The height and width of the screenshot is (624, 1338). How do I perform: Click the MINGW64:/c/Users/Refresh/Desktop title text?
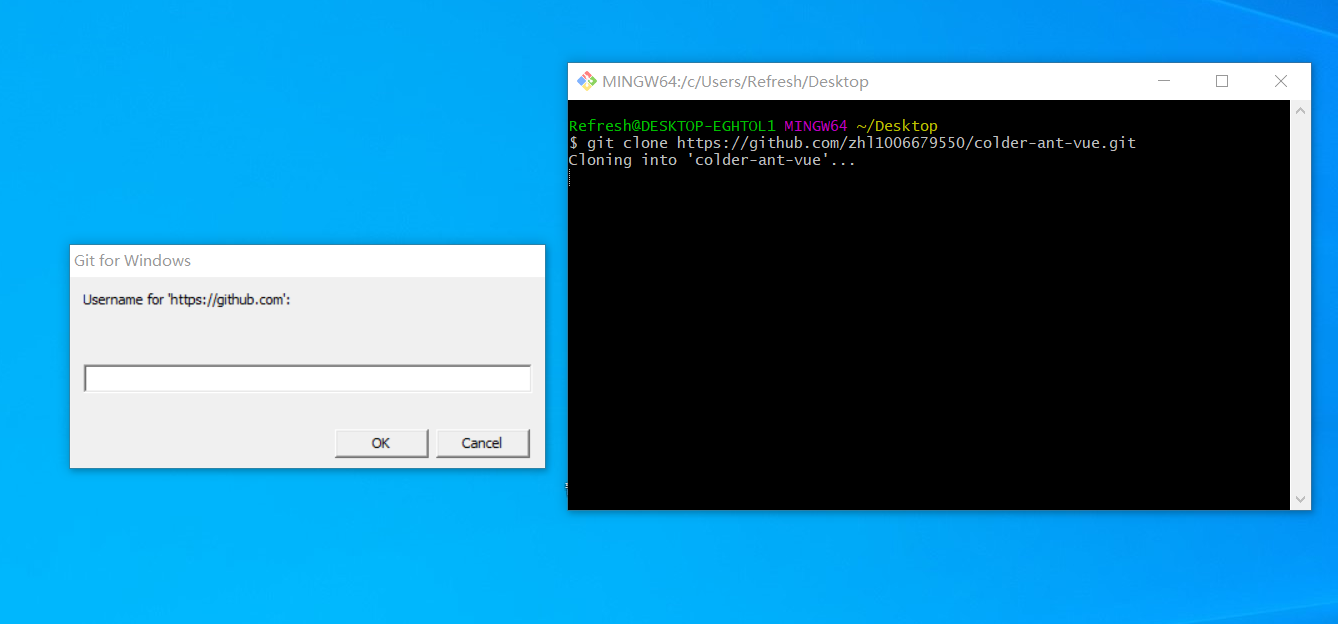735,82
